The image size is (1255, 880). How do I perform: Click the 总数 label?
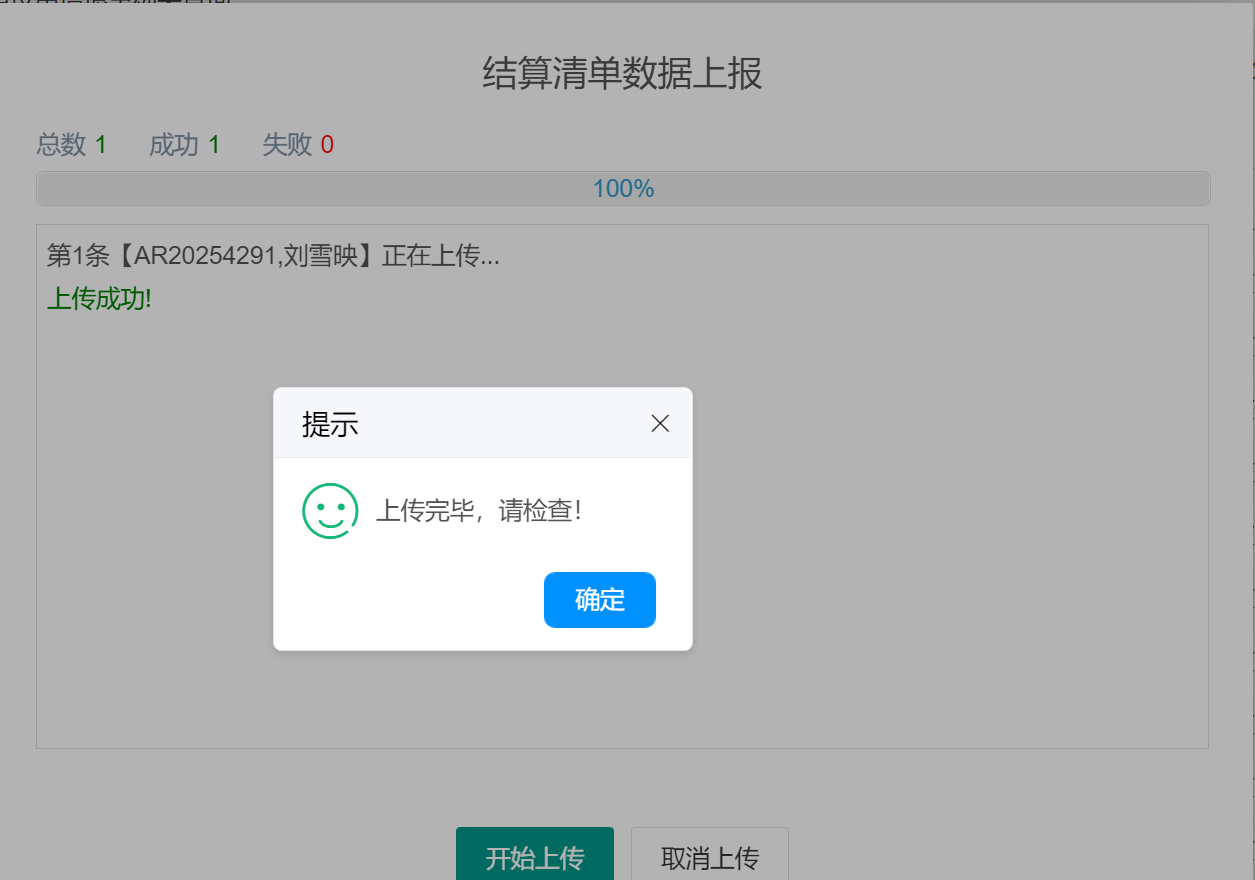pyautogui.click(x=61, y=145)
